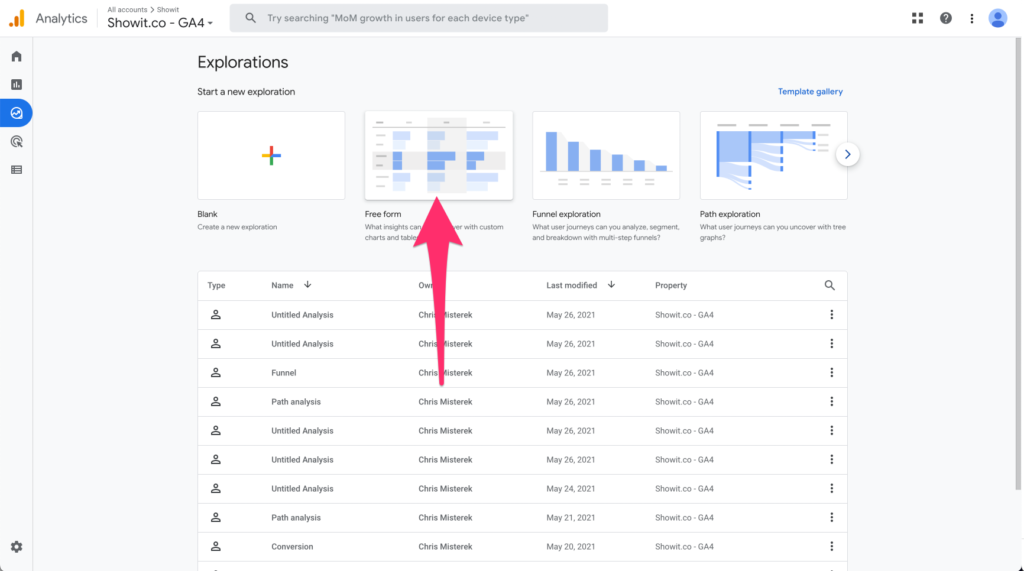Open the account profile avatar
This screenshot has width=1024, height=571.
pyautogui.click(x=997, y=18)
